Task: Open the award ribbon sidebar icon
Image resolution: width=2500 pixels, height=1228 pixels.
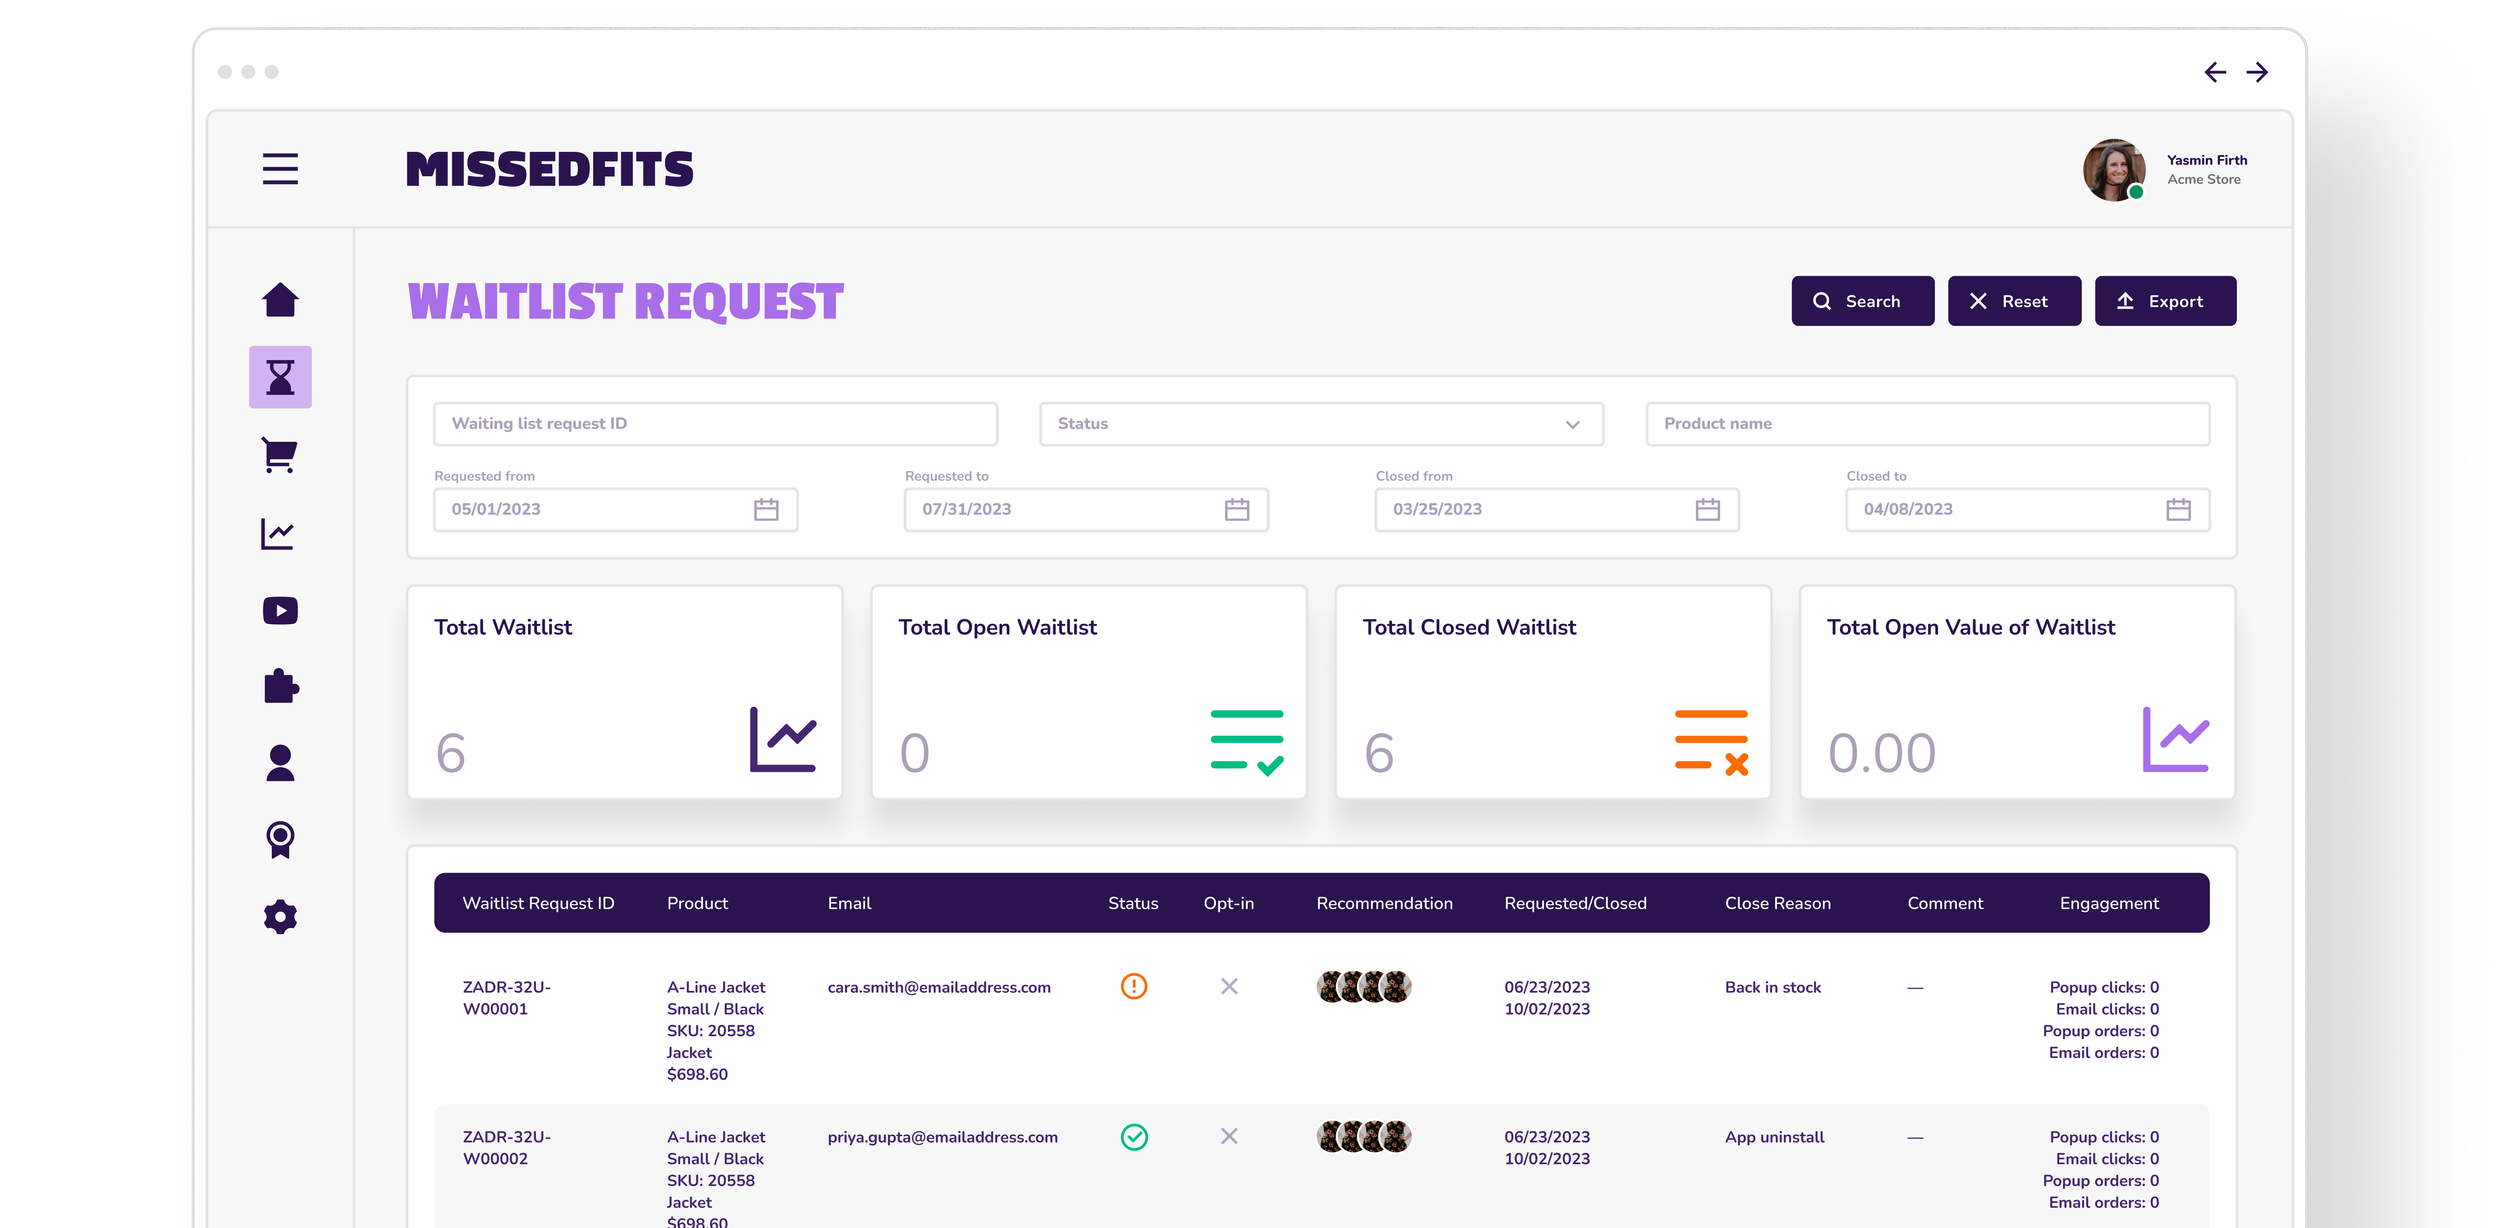Action: pos(280,840)
